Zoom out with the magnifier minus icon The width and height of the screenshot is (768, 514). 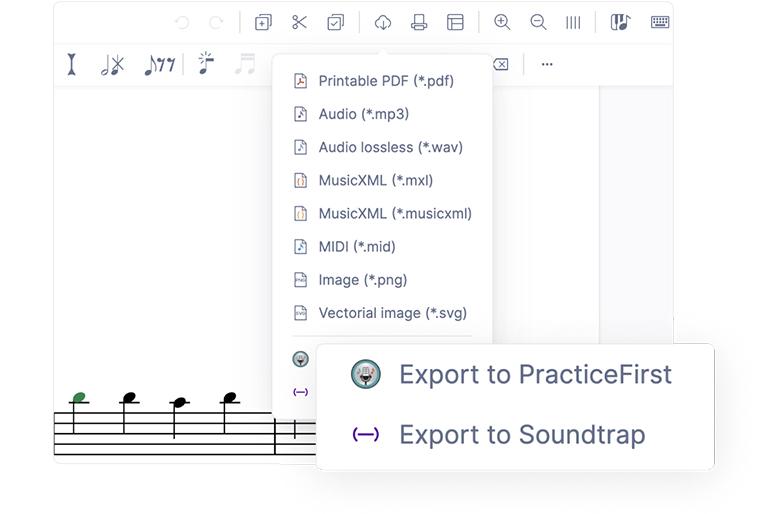pyautogui.click(x=538, y=22)
